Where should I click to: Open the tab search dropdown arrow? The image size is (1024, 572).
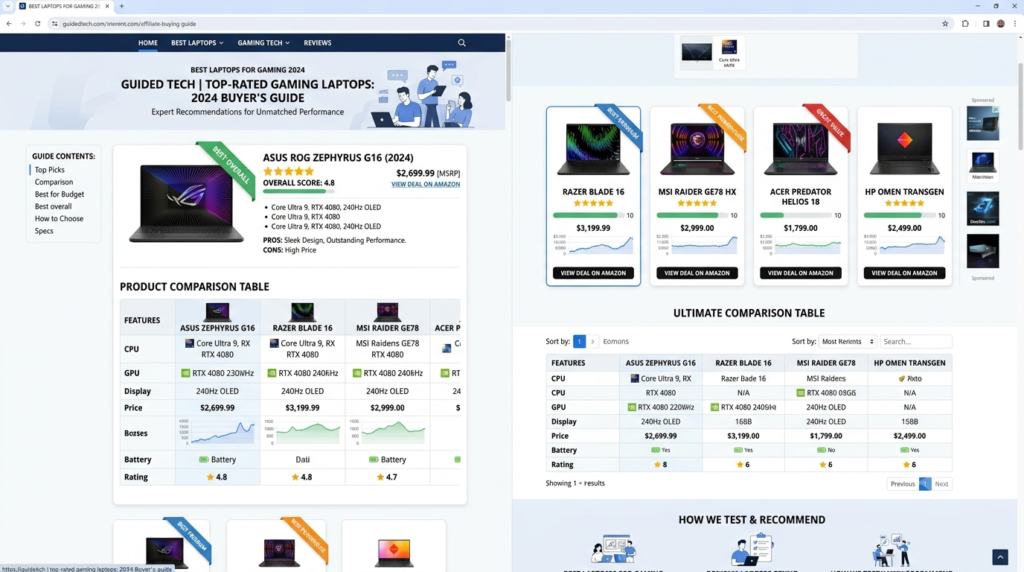click(x=8, y=6)
